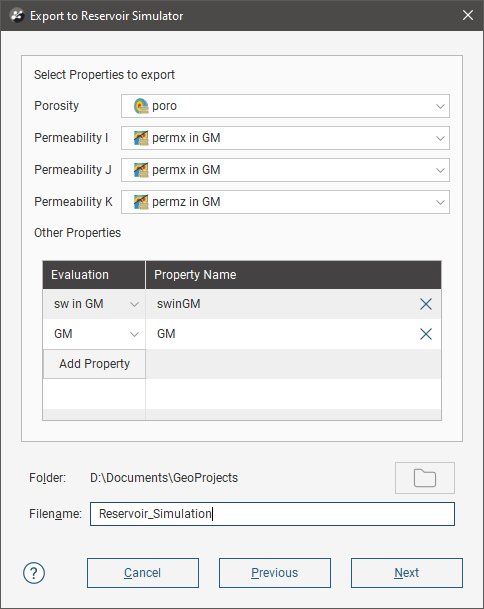Open the Permeability J dropdown list
Viewport: 484px width, 609px height.
pos(285,170)
